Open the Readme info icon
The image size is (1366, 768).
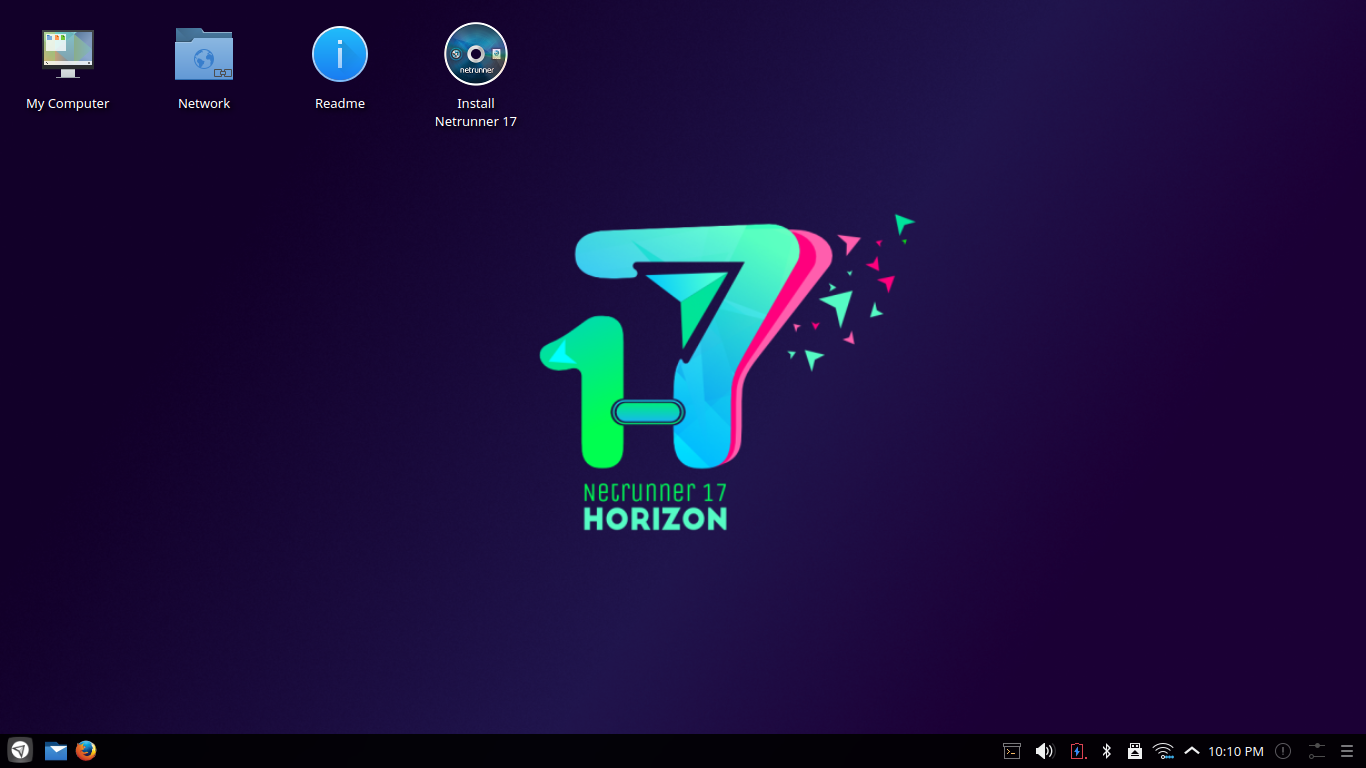pos(340,54)
